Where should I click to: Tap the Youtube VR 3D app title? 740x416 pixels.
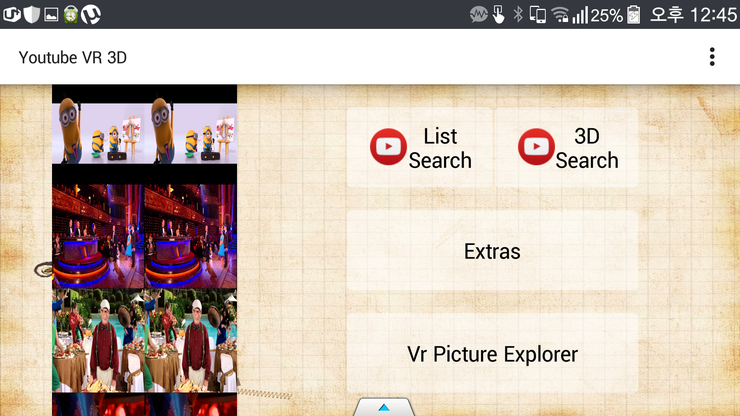tap(72, 57)
